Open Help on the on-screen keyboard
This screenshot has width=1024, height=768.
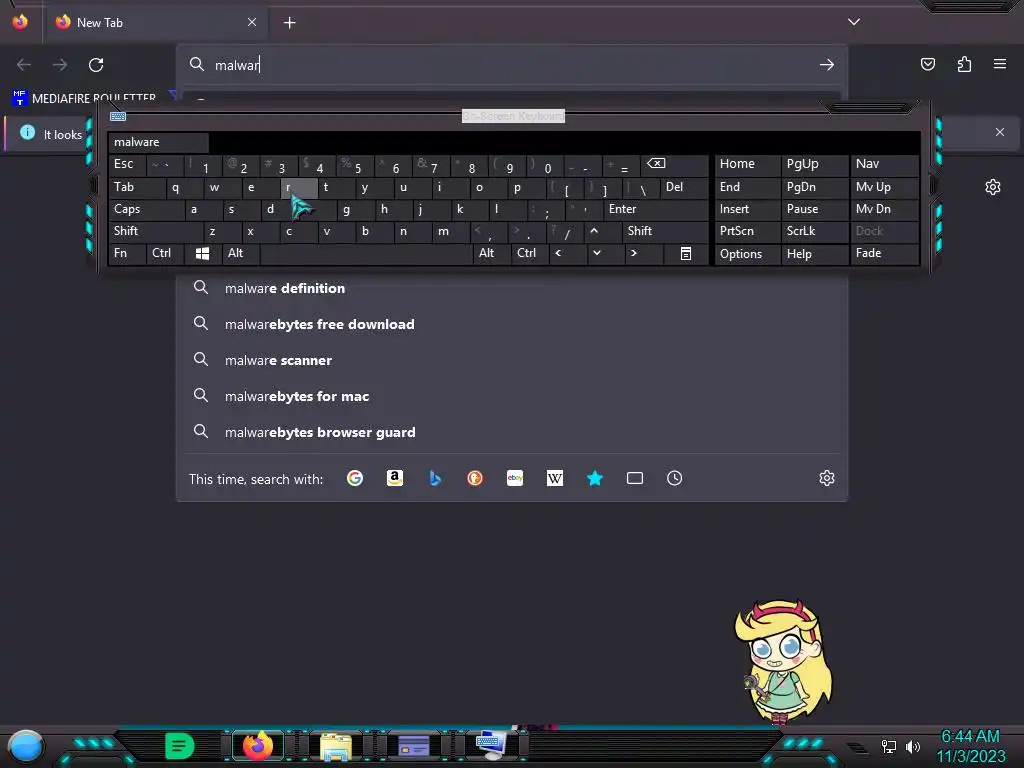point(814,253)
